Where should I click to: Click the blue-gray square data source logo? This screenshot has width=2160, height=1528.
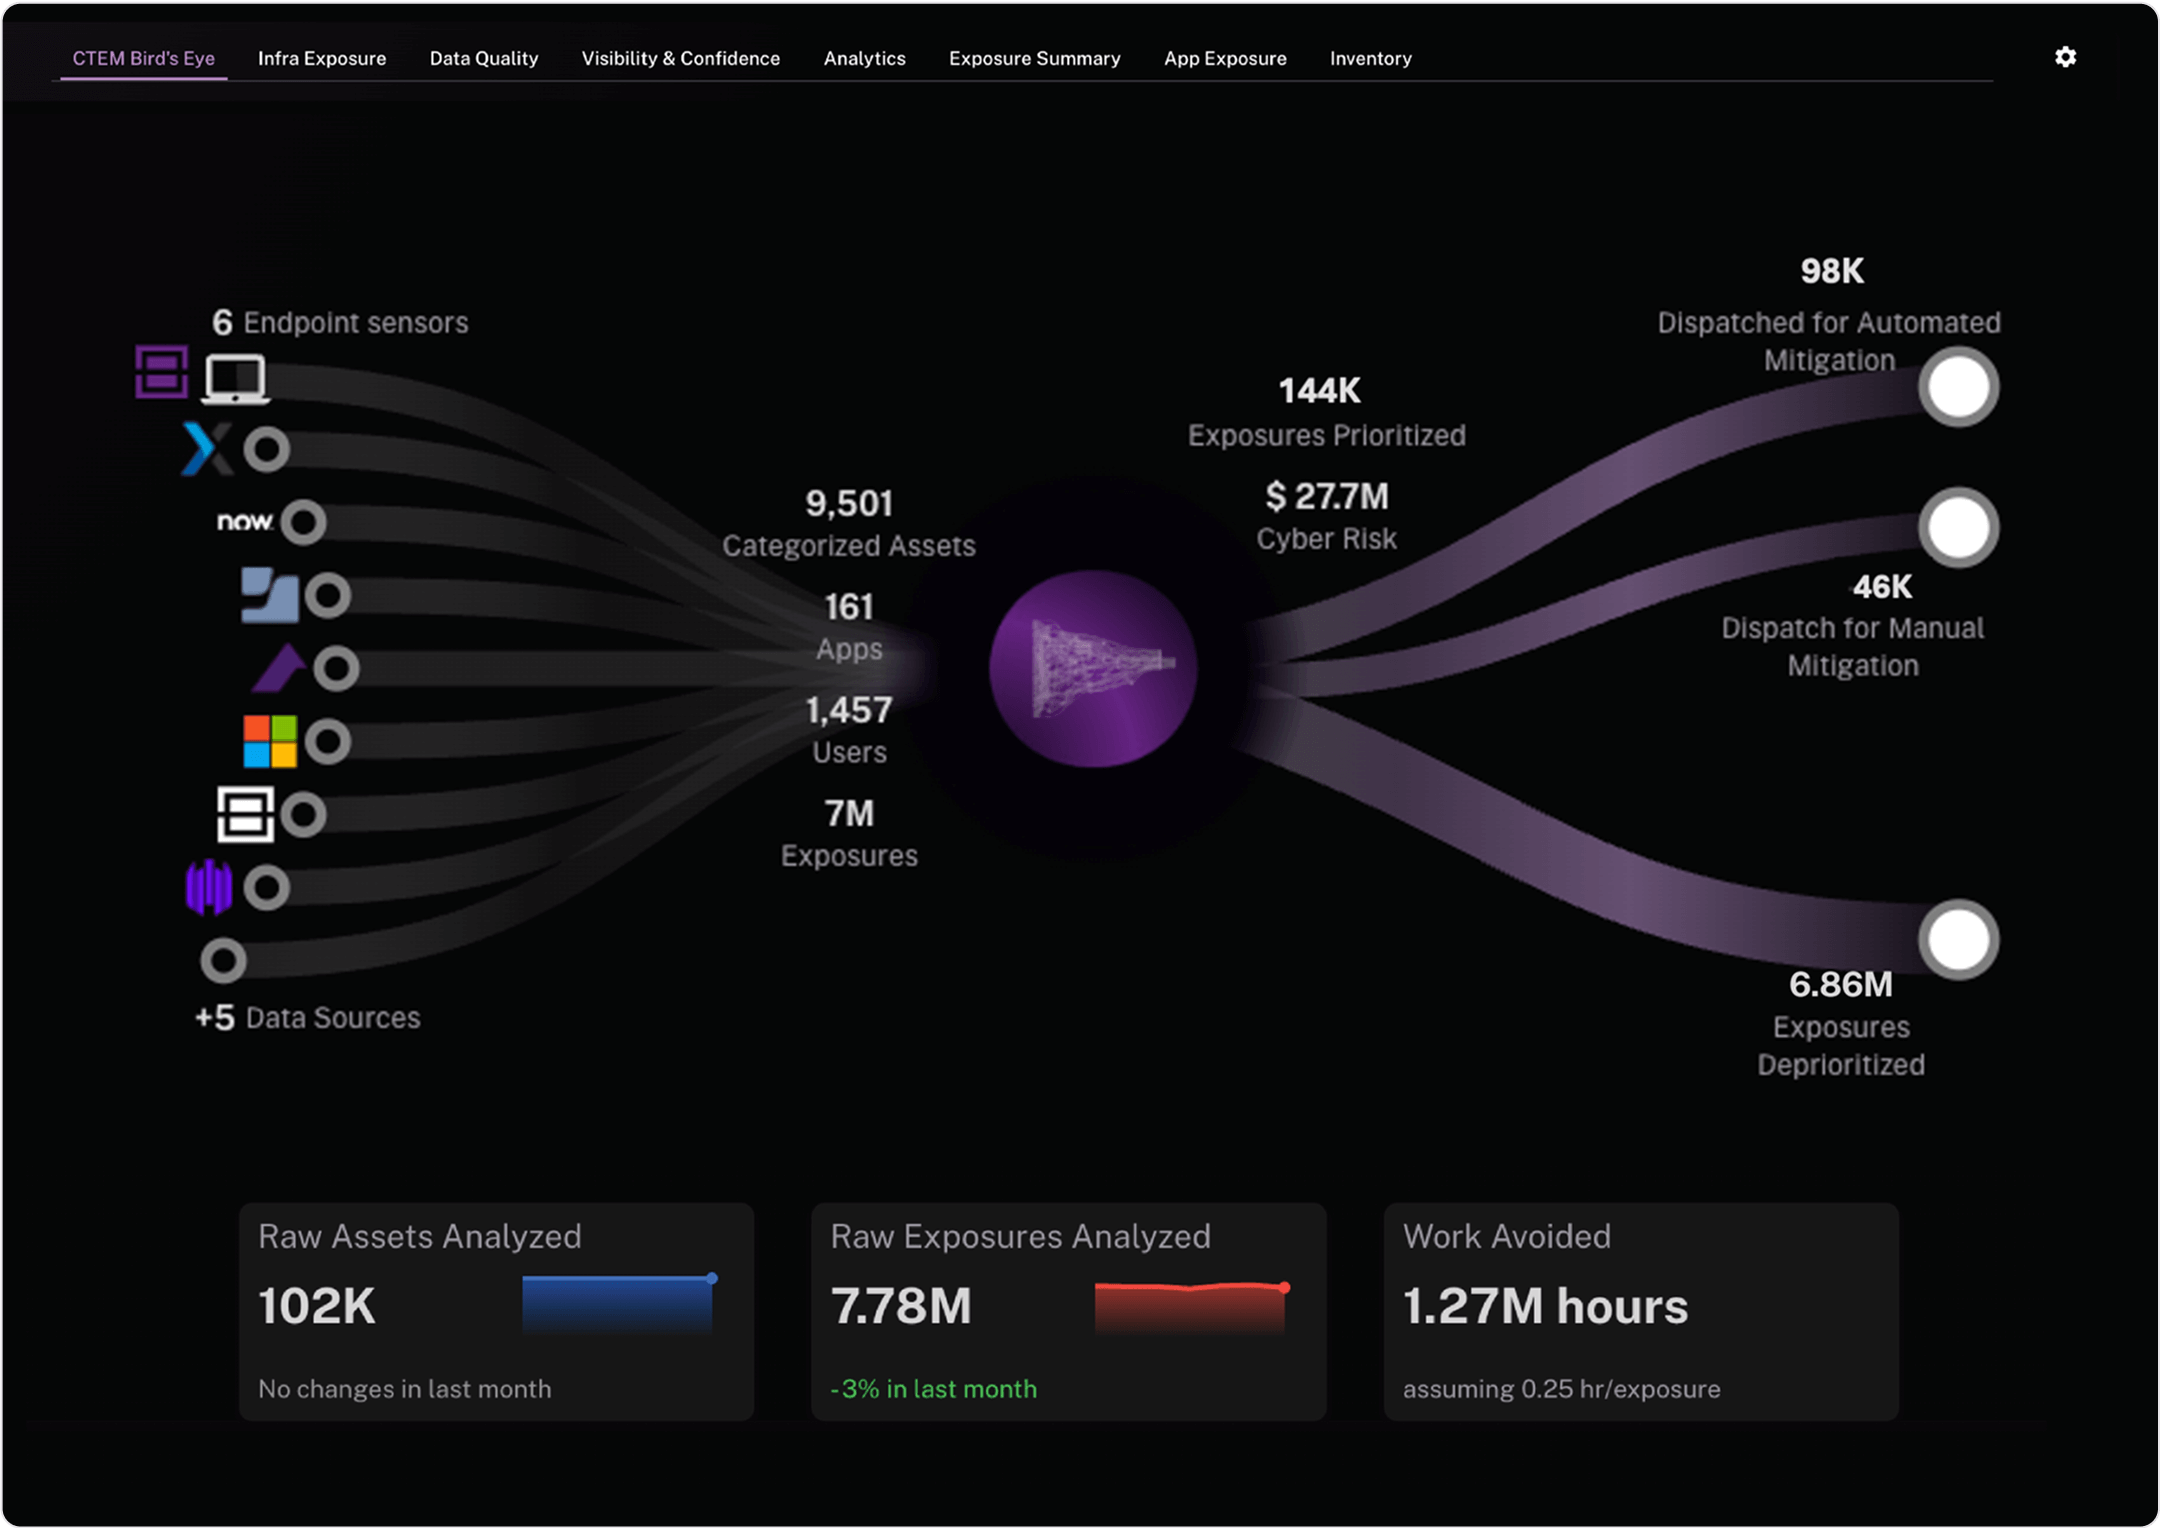(270, 595)
